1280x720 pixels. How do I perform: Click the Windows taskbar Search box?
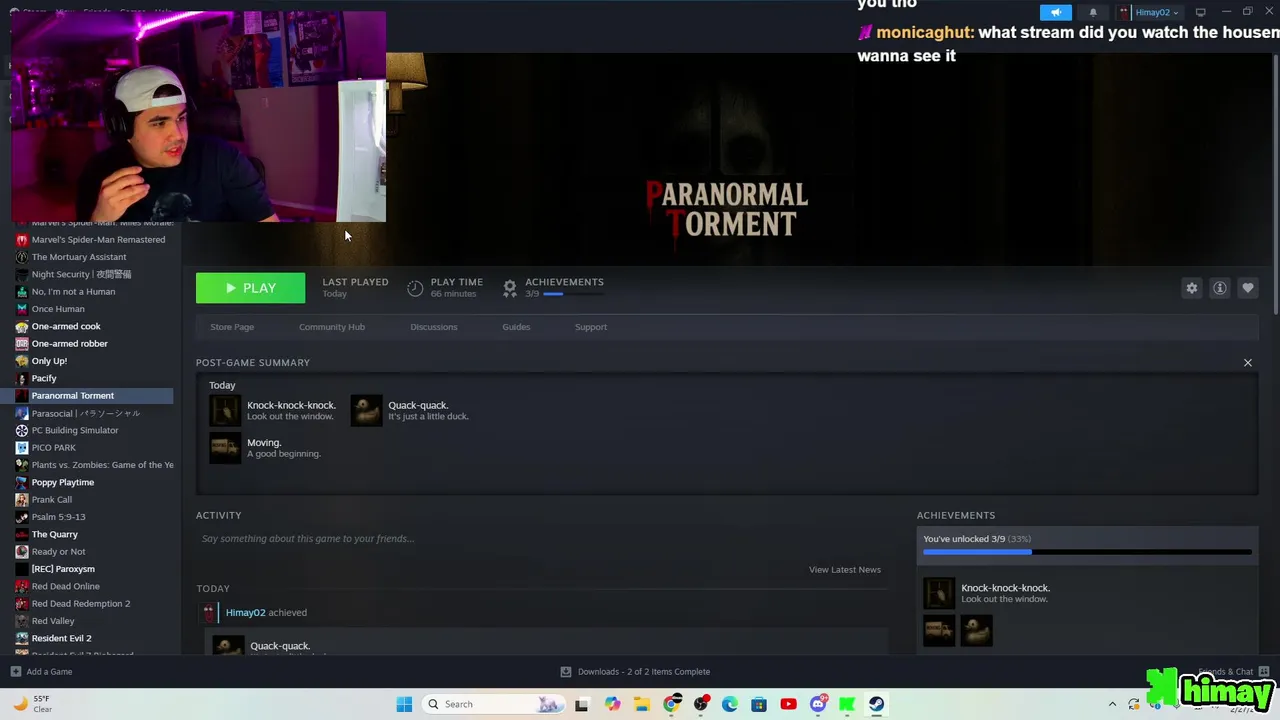[x=493, y=704]
